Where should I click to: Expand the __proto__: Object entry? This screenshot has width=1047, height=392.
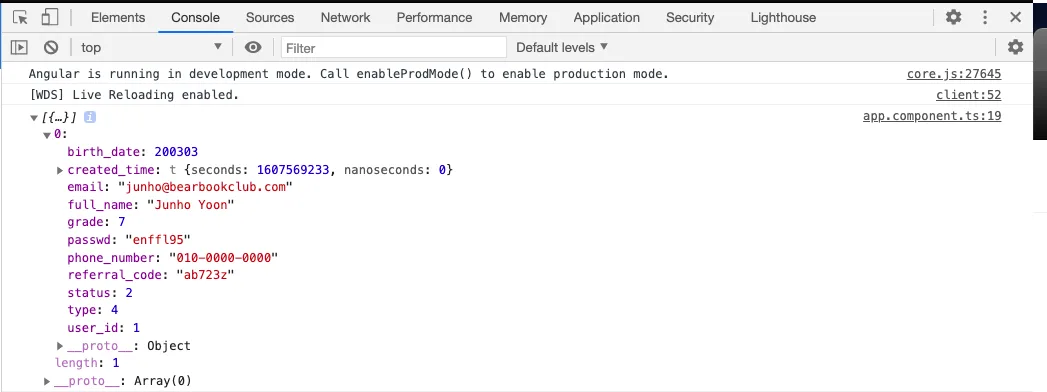tap(60, 346)
